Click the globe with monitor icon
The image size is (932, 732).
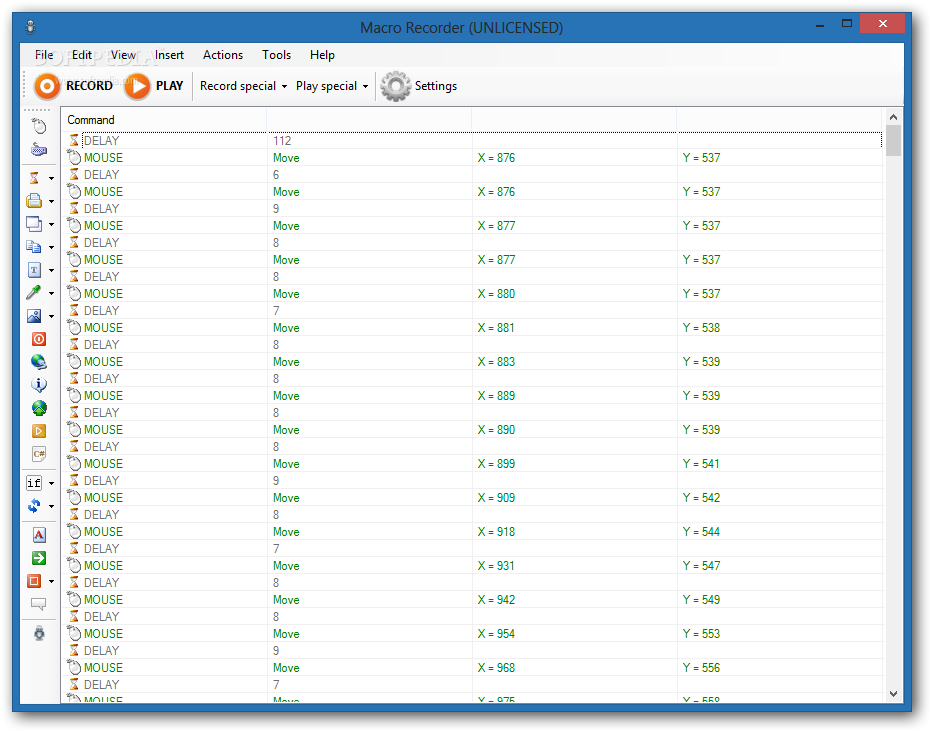point(39,362)
